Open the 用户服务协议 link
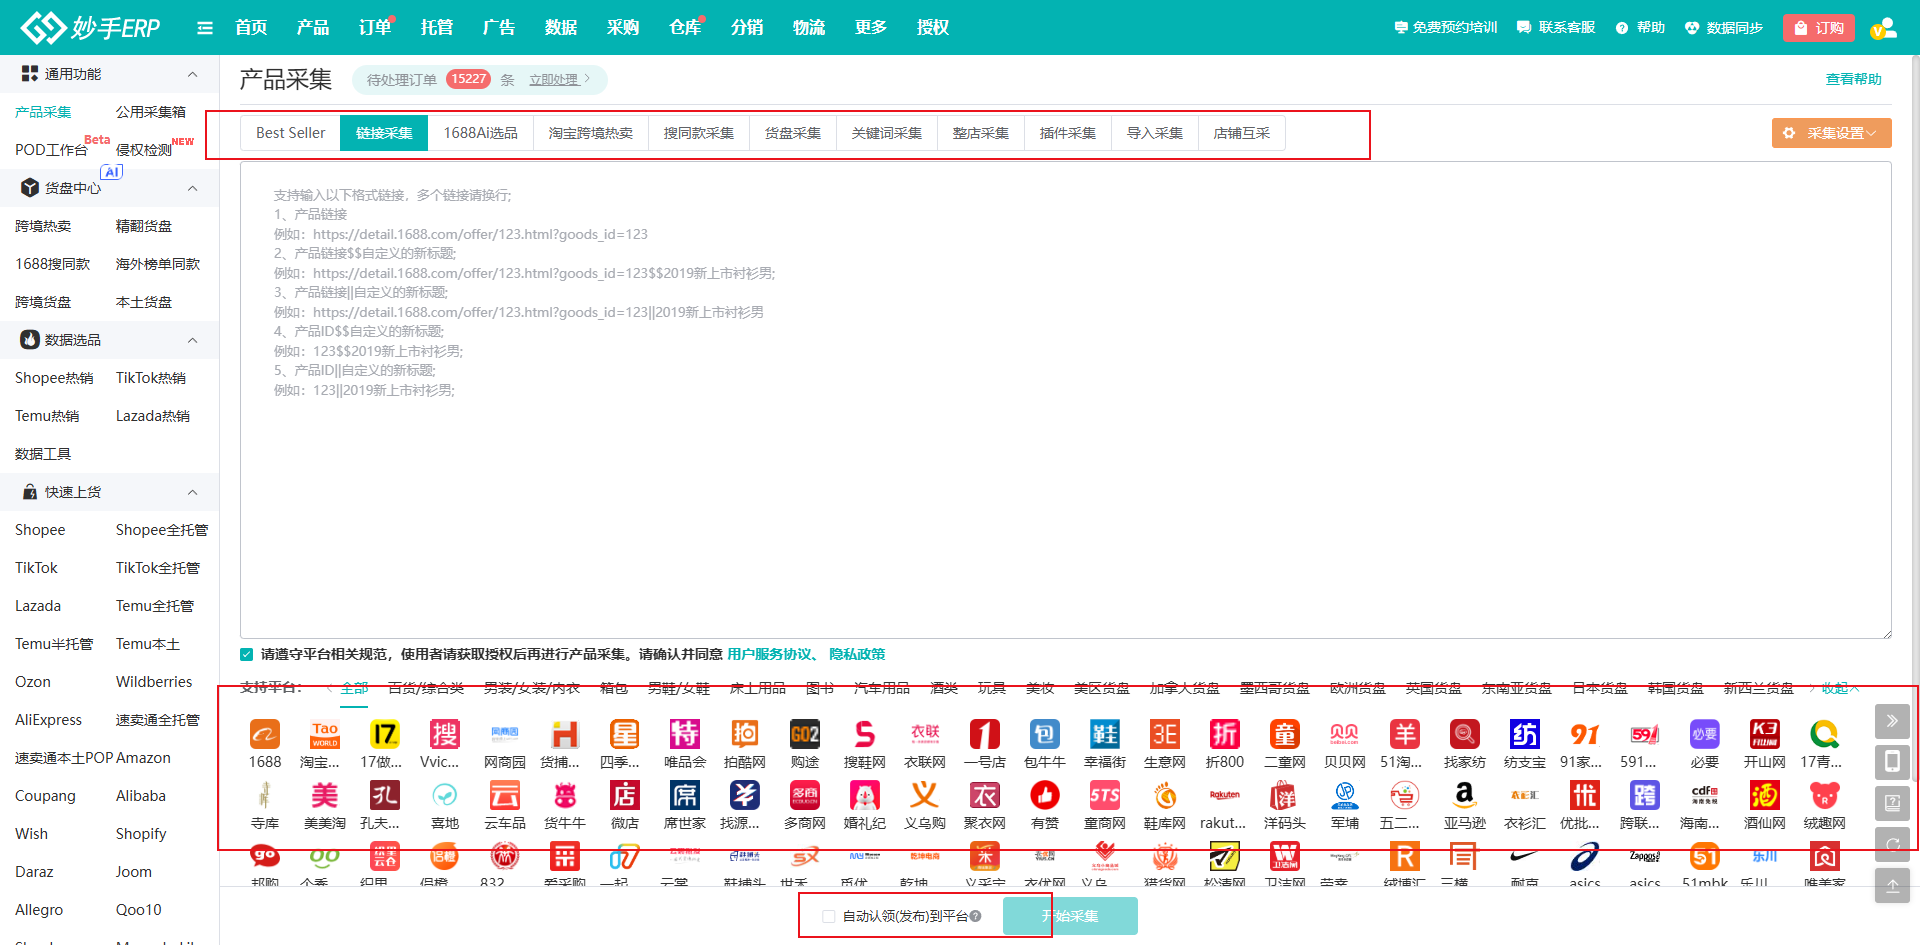Image resolution: width=1920 pixels, height=945 pixels. [x=770, y=654]
